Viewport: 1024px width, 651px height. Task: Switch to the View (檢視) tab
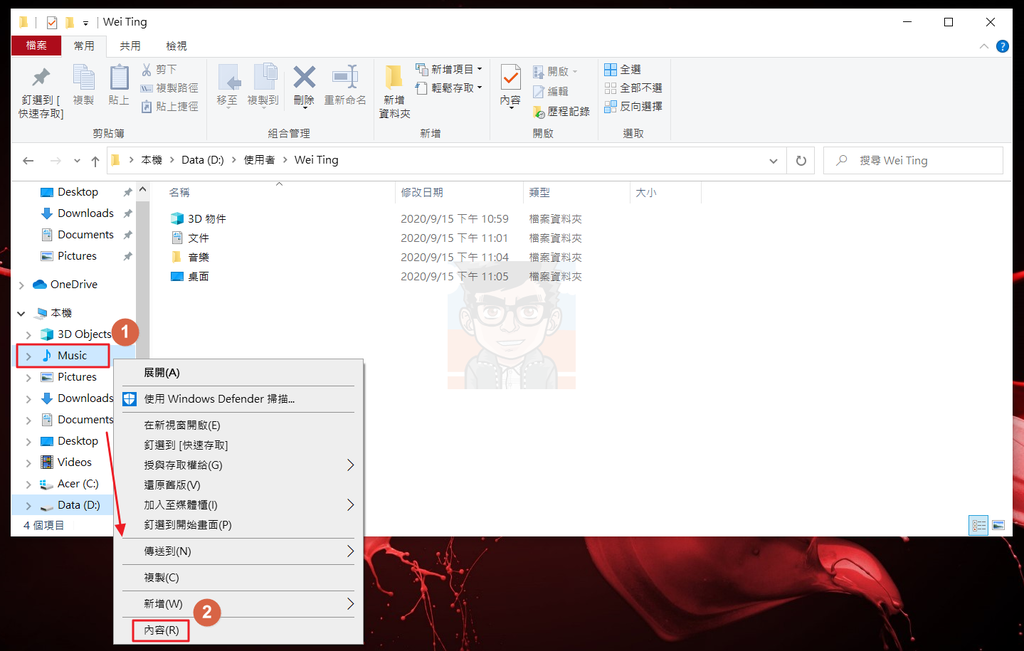(x=176, y=46)
